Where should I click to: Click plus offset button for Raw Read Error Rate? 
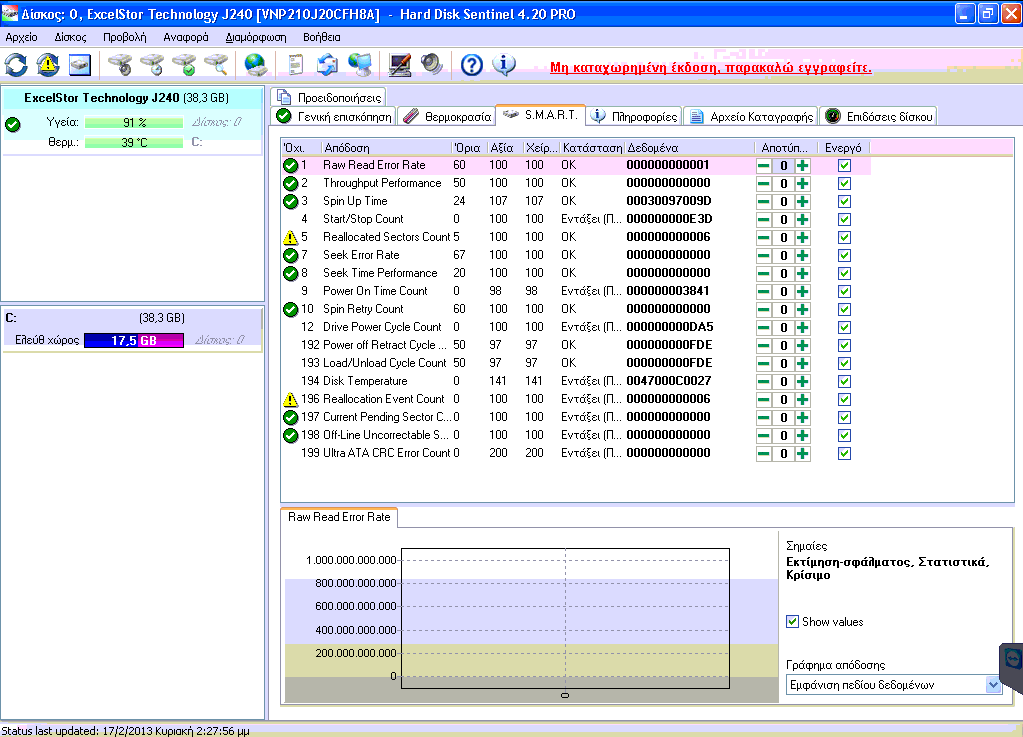(x=802, y=166)
